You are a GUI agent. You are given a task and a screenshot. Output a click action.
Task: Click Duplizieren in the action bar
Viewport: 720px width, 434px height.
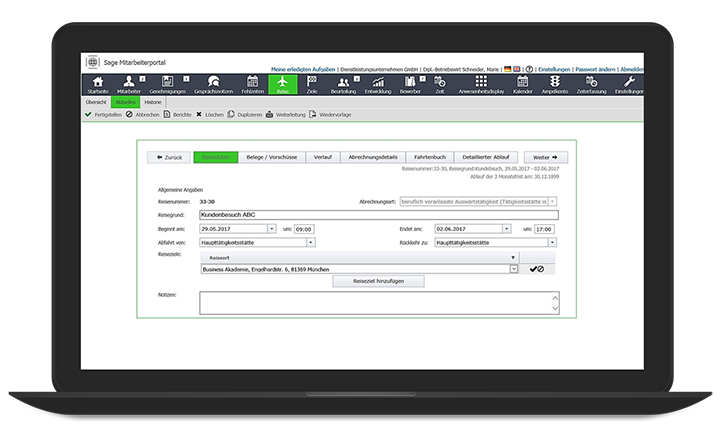coord(245,114)
